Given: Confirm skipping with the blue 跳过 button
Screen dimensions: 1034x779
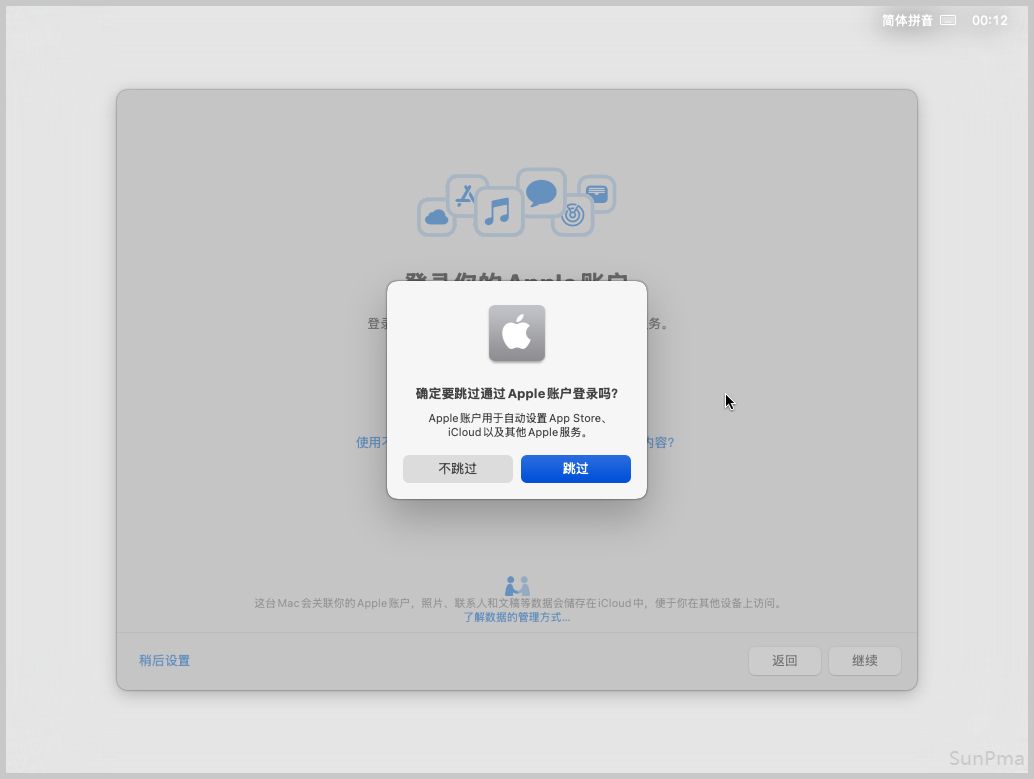Looking at the screenshot, I should click(x=575, y=469).
